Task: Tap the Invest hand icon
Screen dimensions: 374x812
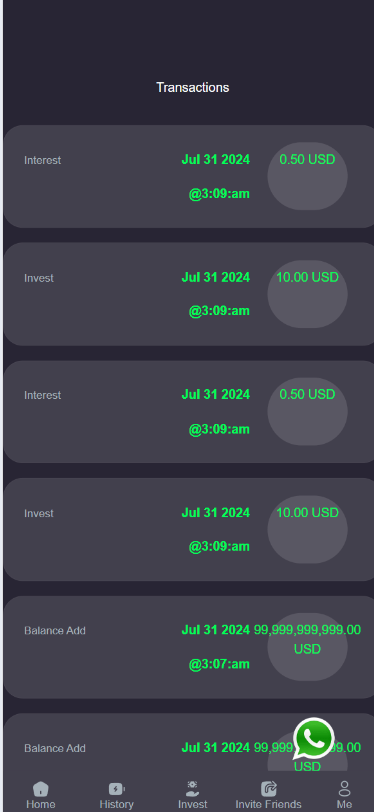Action: pos(192,788)
